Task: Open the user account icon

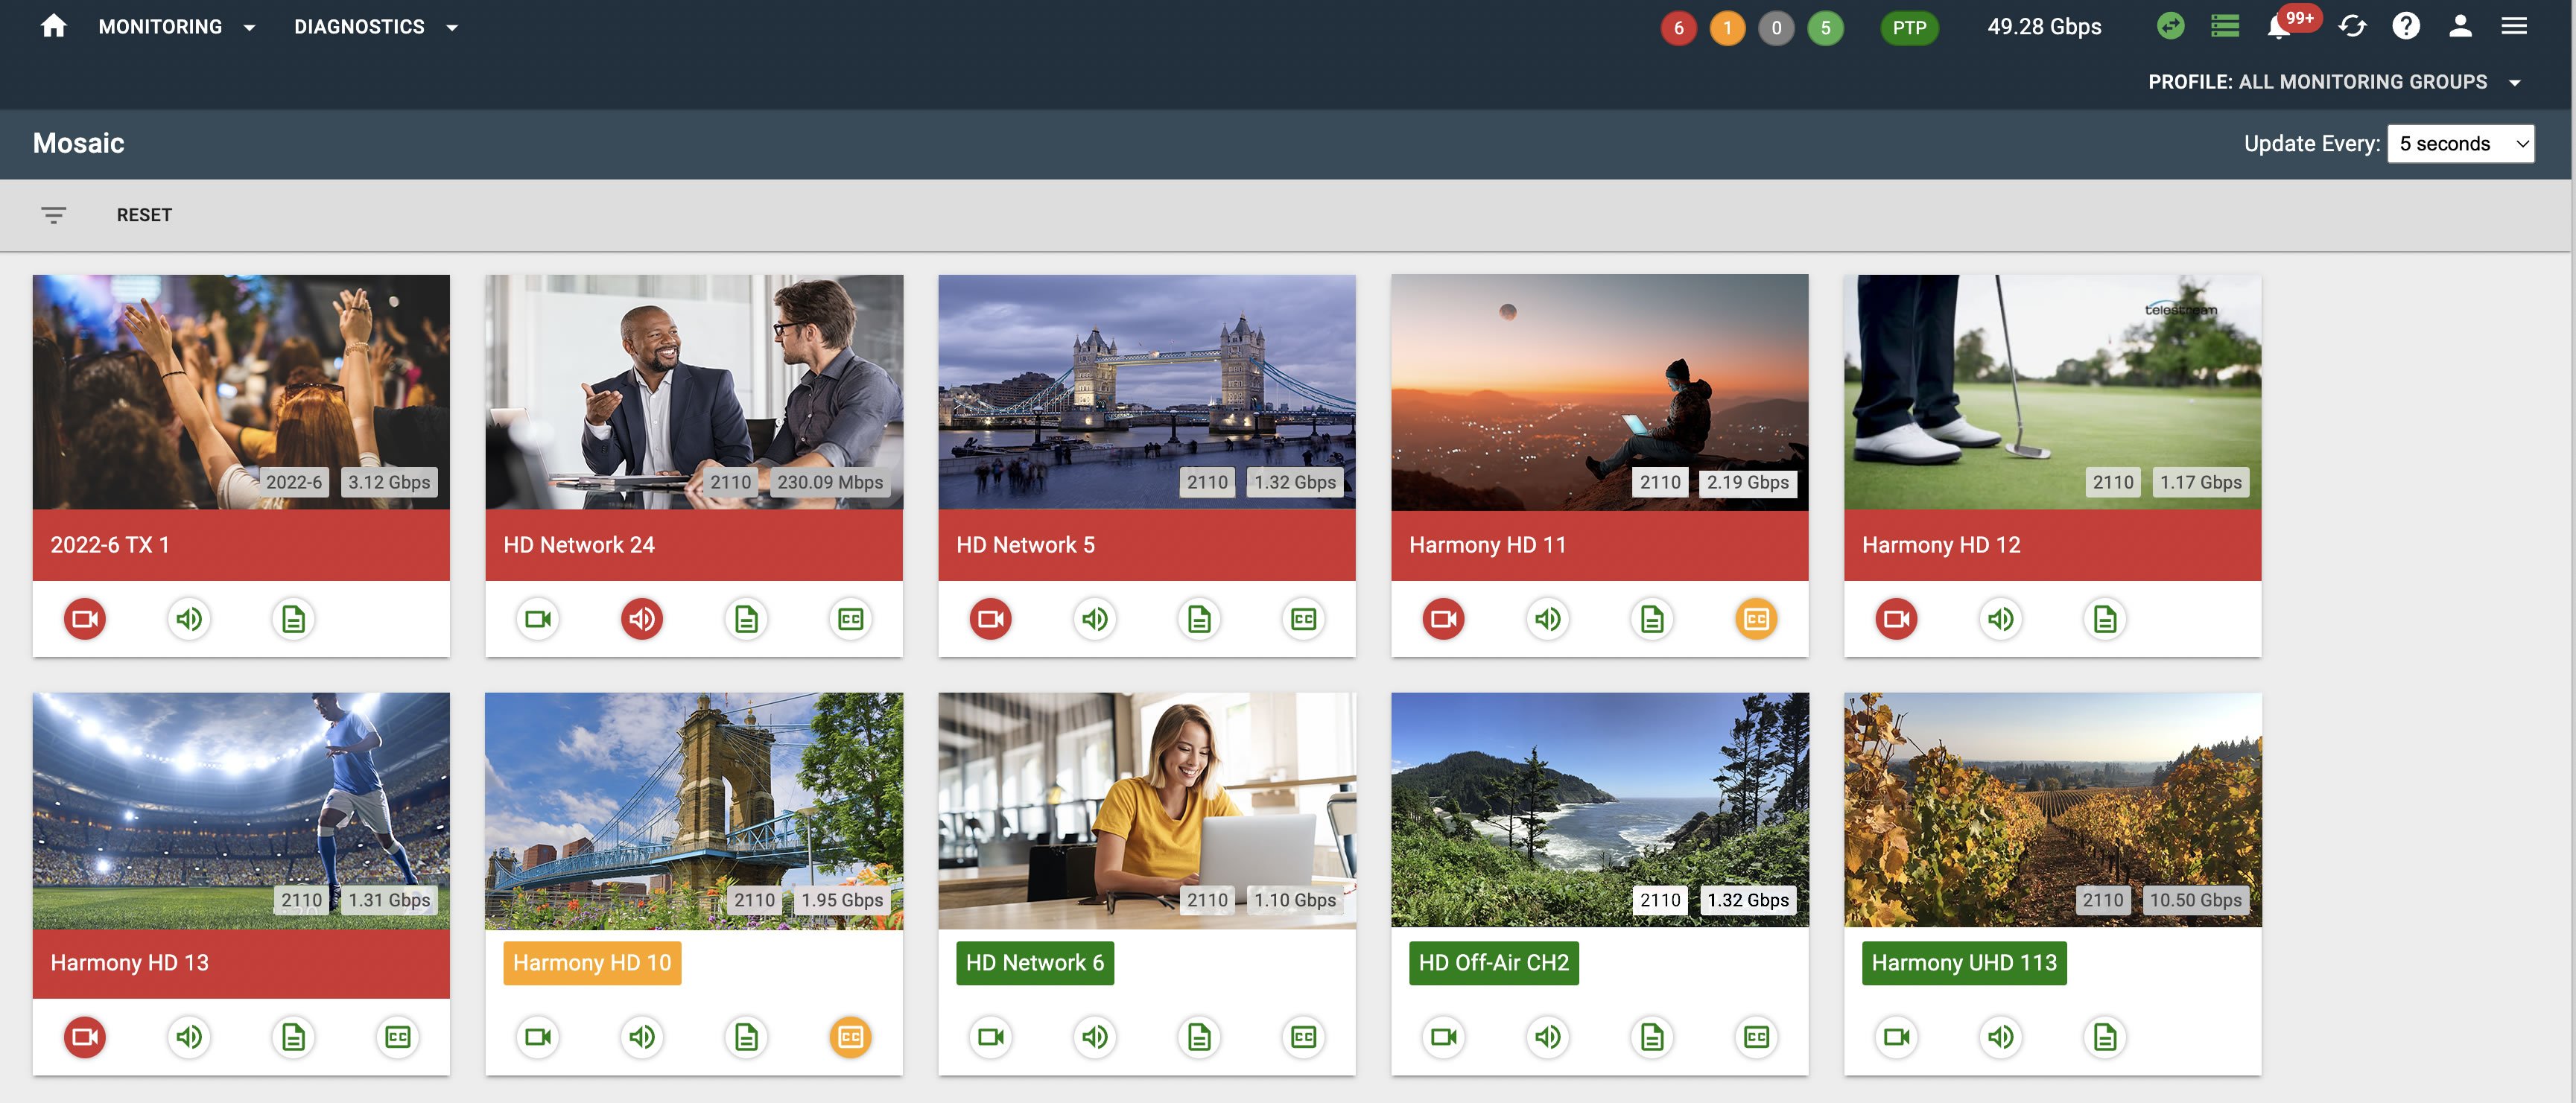Action: point(2460,26)
